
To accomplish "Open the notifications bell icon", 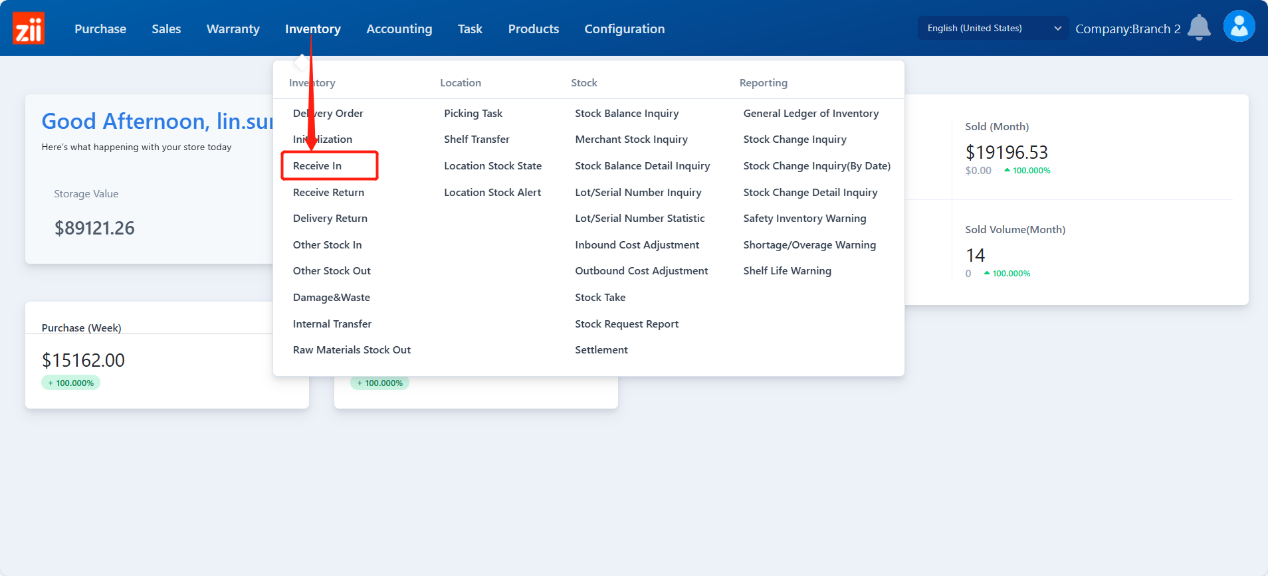I will 1199,27.
